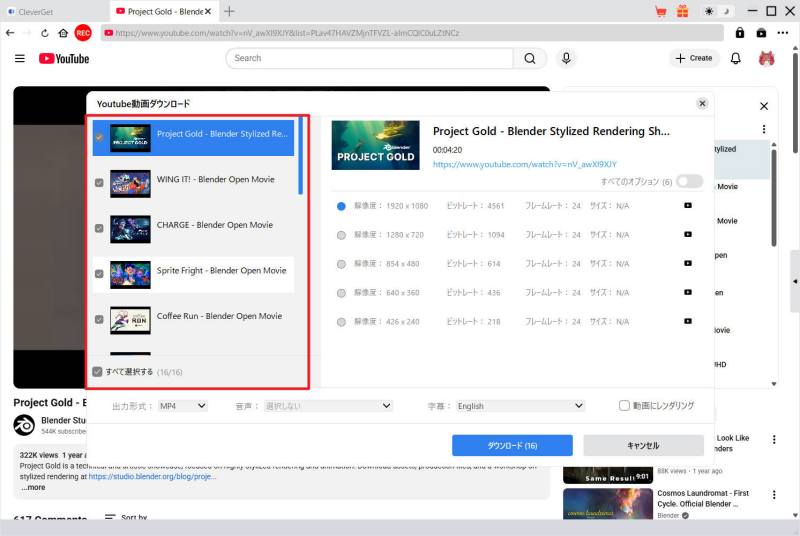800x536 pixels.
Task: Click the blue download (16) button
Action: click(x=512, y=445)
